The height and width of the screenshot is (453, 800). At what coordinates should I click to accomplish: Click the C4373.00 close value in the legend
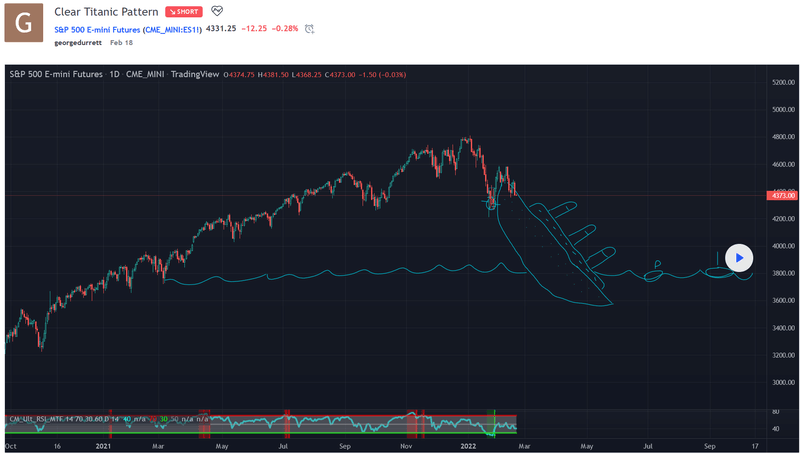click(x=339, y=75)
